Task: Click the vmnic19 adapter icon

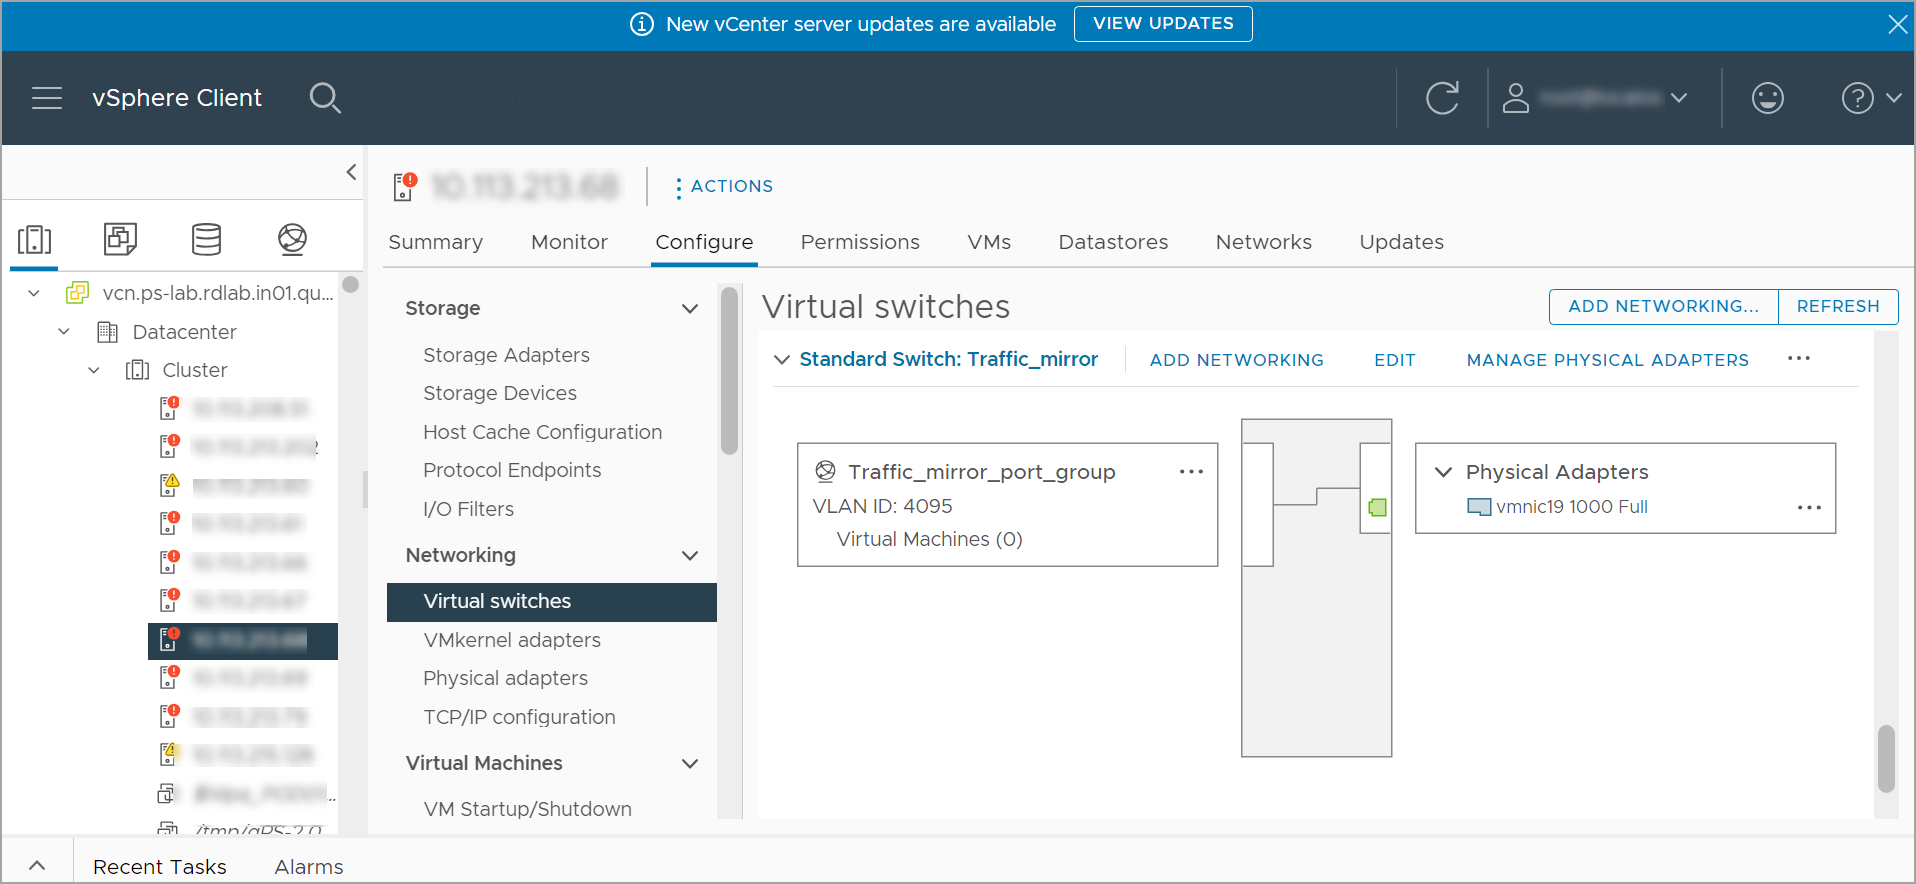Action: [1478, 507]
